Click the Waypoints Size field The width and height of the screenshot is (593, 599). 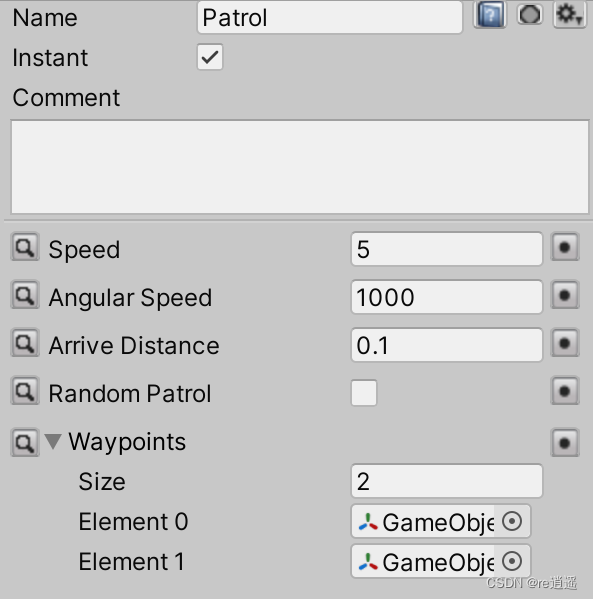tap(447, 481)
